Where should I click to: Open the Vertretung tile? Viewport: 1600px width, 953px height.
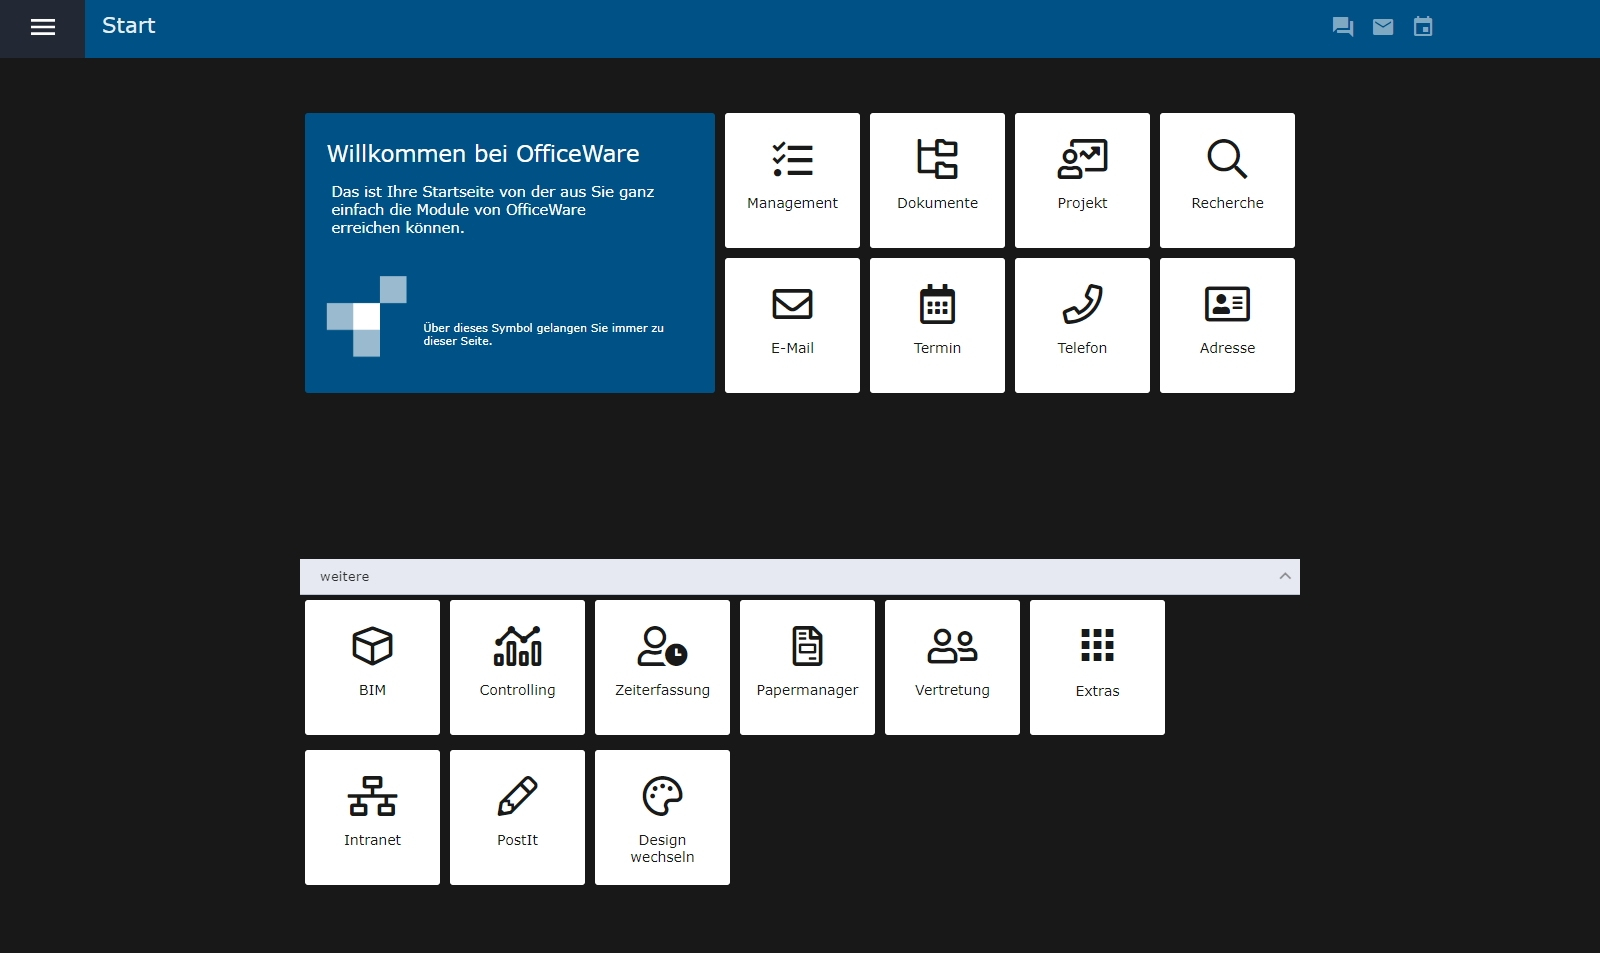click(952, 667)
